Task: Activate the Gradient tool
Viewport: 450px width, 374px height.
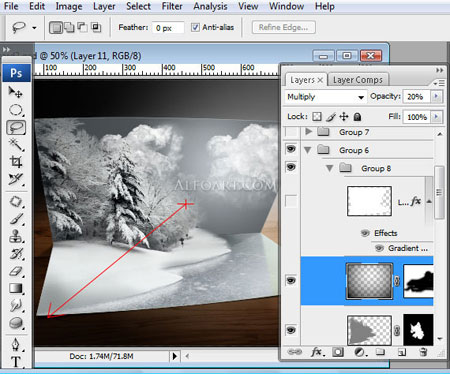Action: point(15,288)
